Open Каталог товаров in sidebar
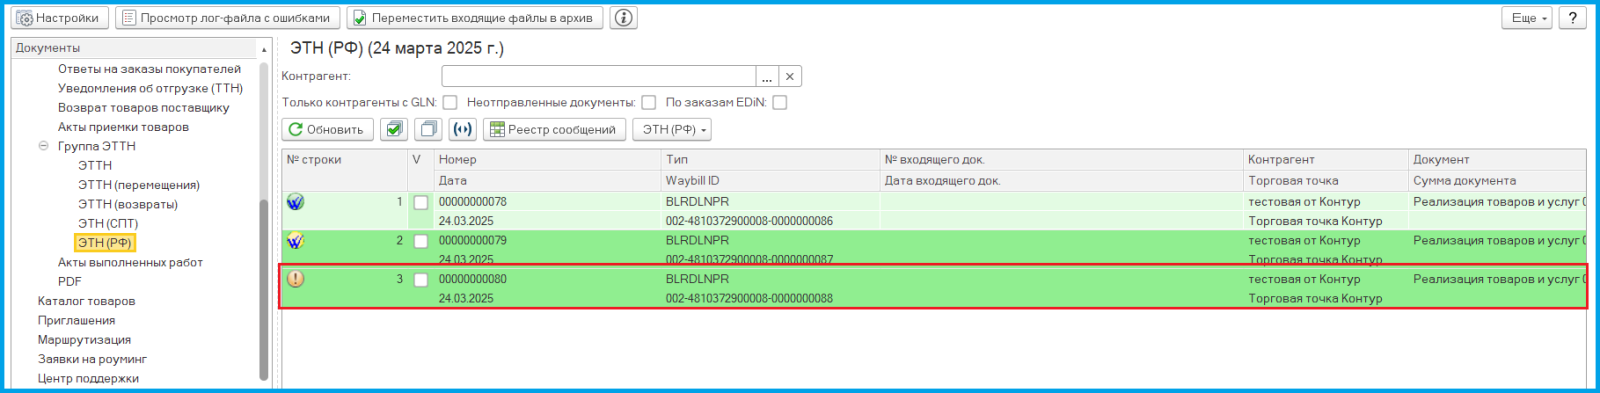The width and height of the screenshot is (1600, 393). [86, 301]
